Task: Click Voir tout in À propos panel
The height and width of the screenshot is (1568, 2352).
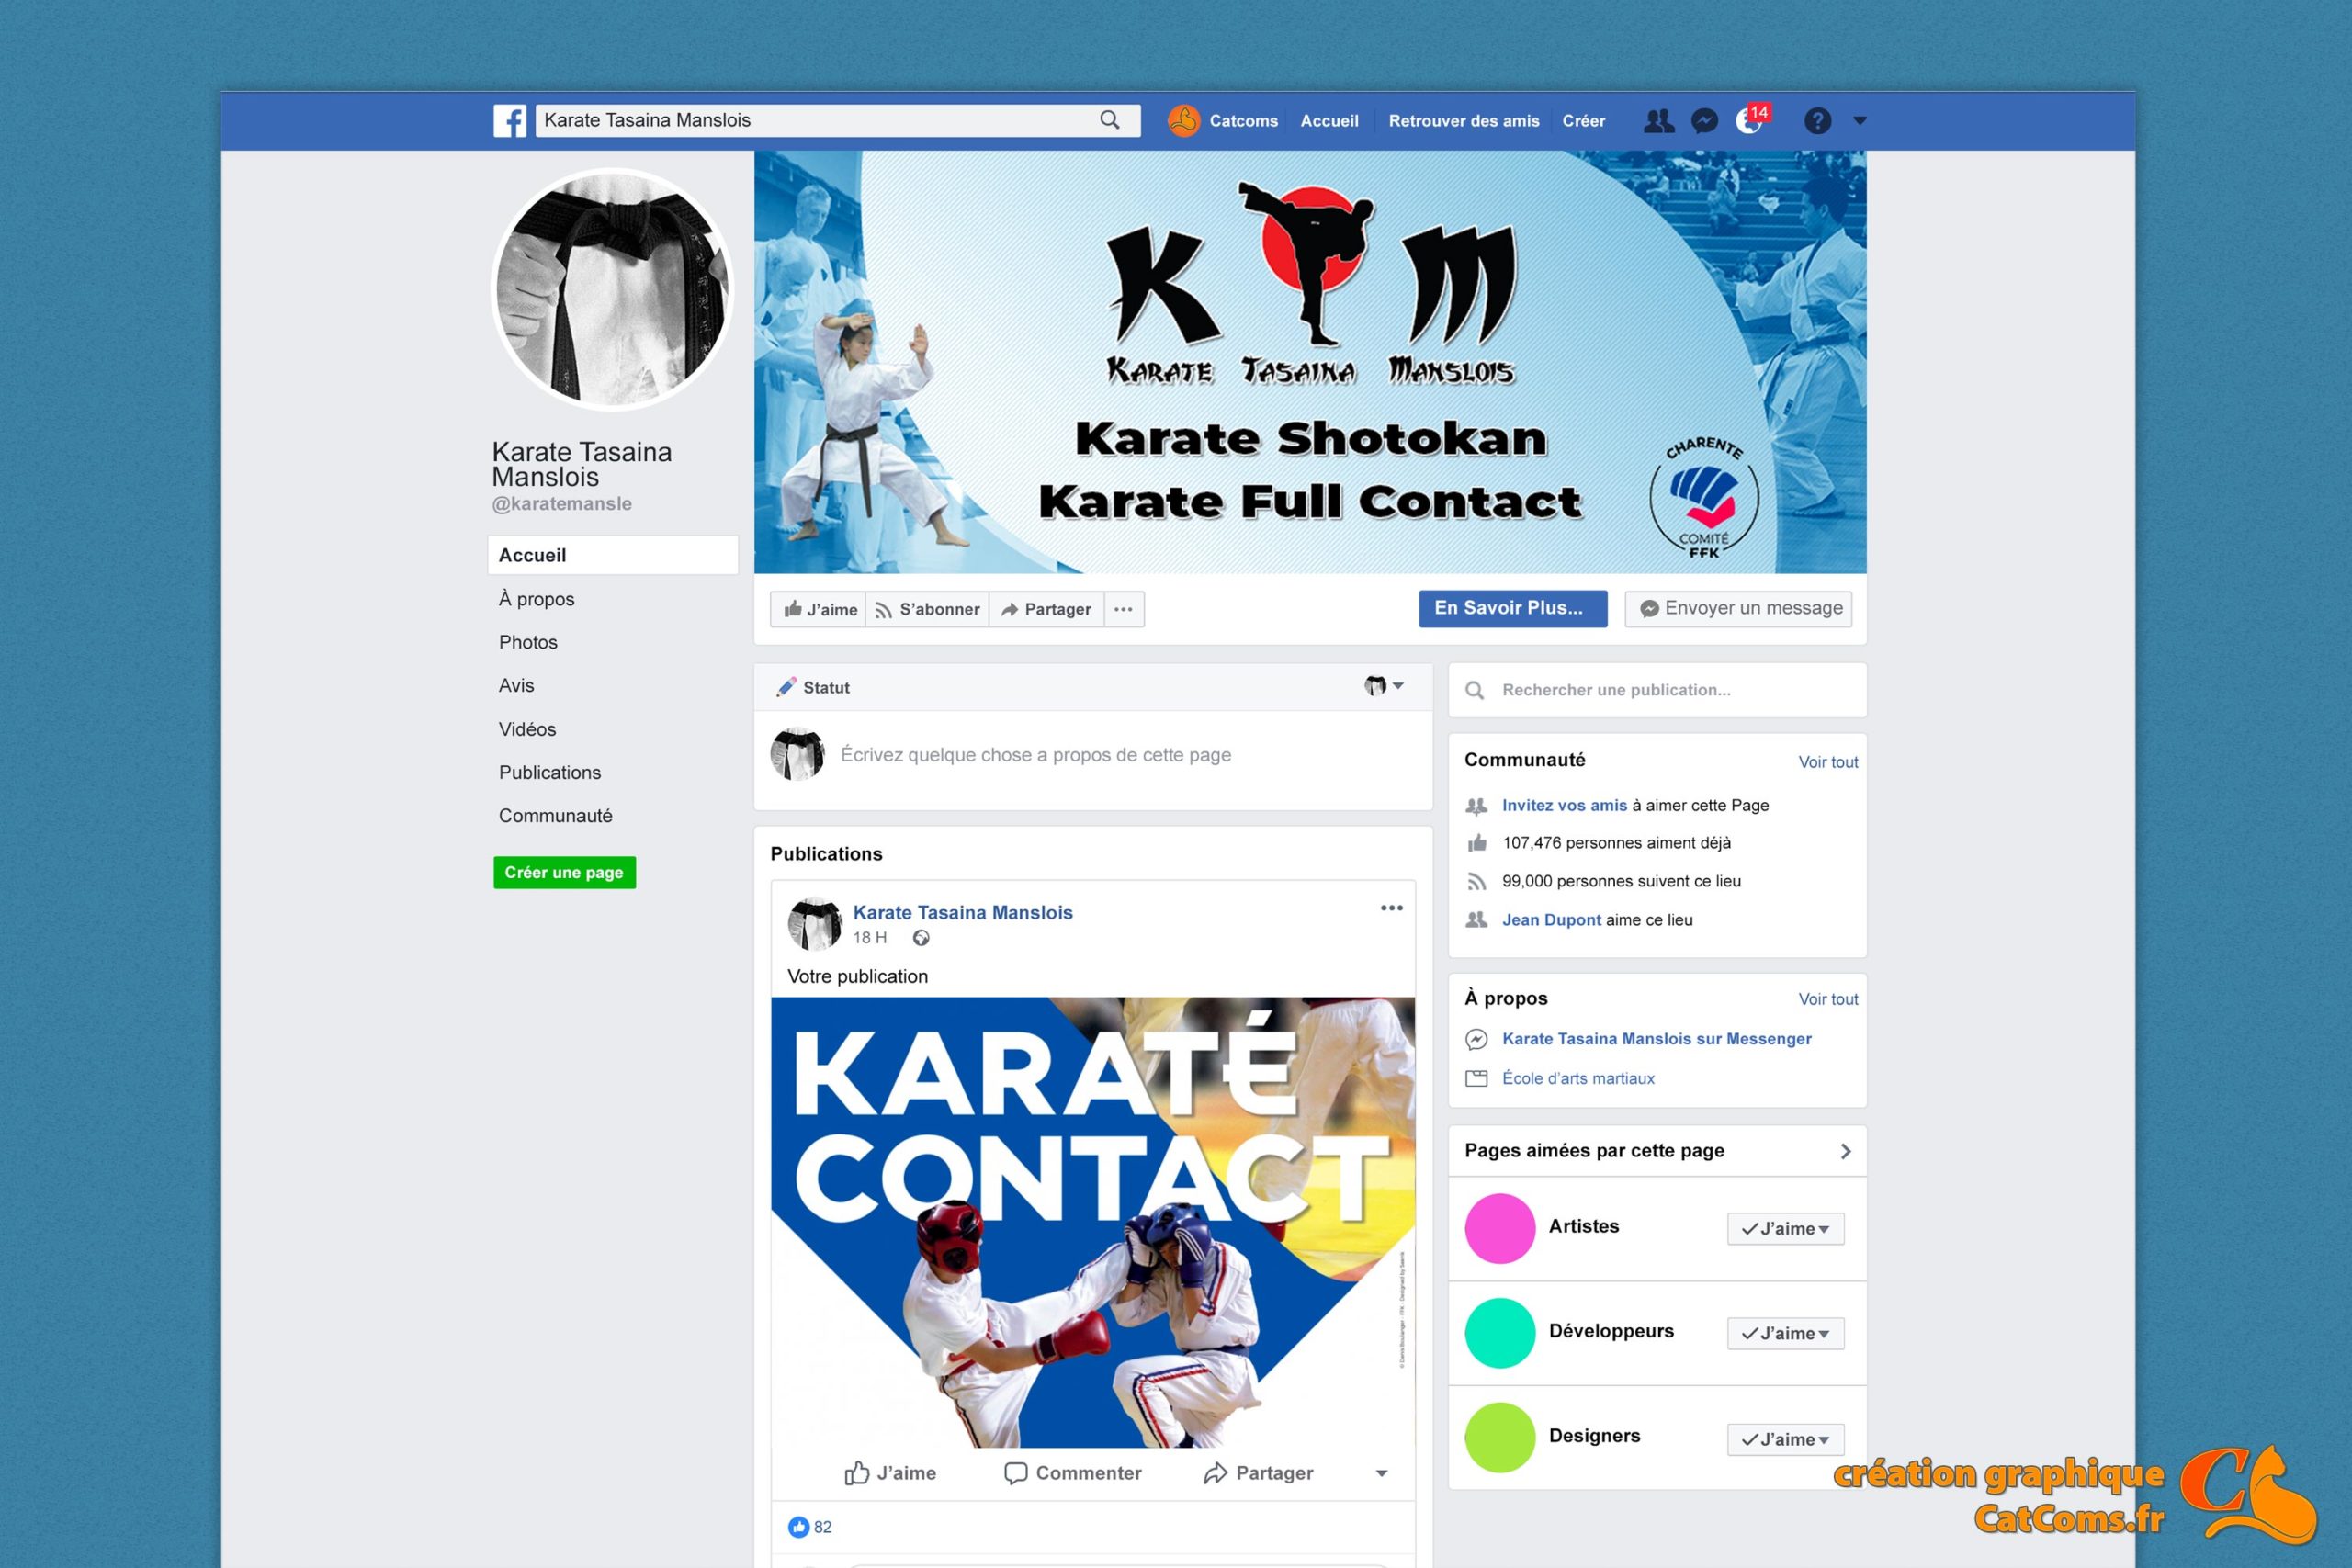Action: tap(1828, 999)
